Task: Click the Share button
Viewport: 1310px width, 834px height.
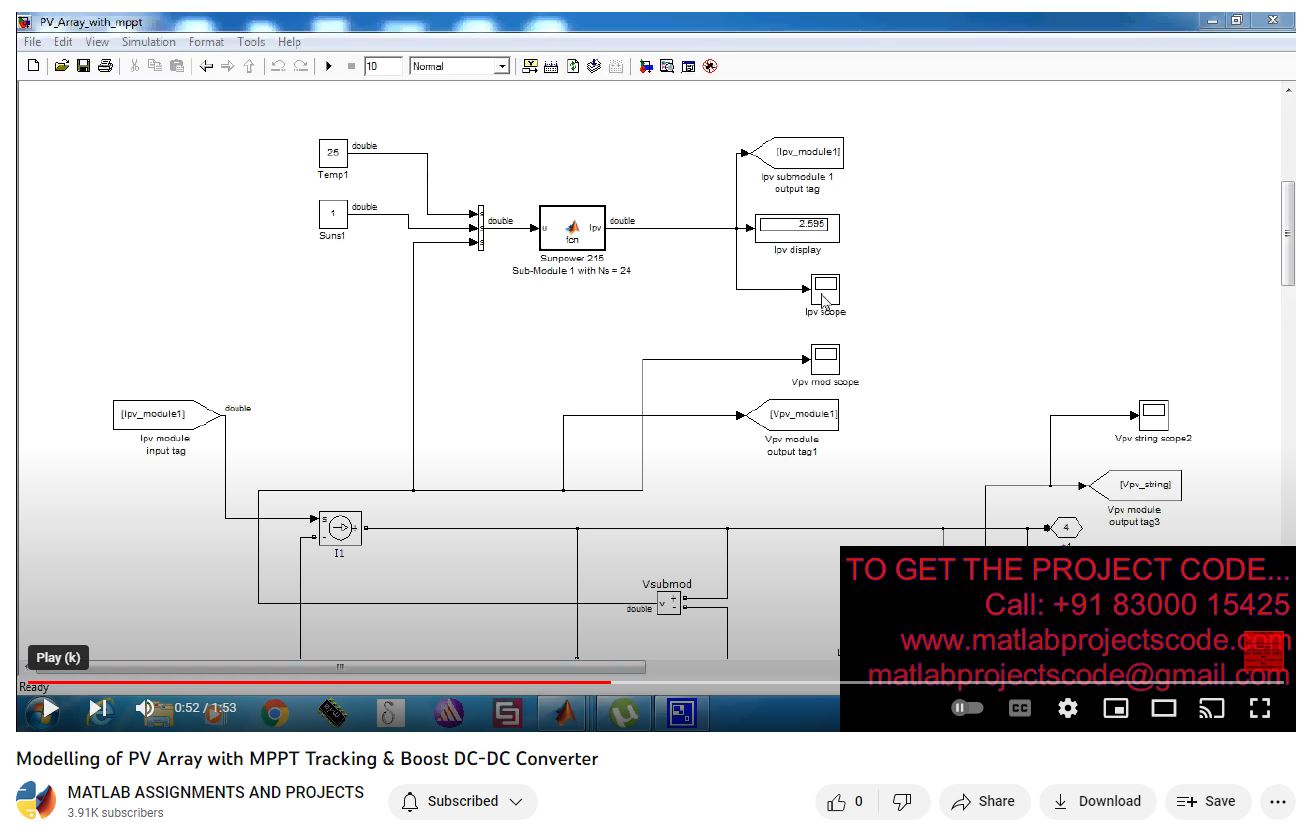Action: [x=984, y=801]
